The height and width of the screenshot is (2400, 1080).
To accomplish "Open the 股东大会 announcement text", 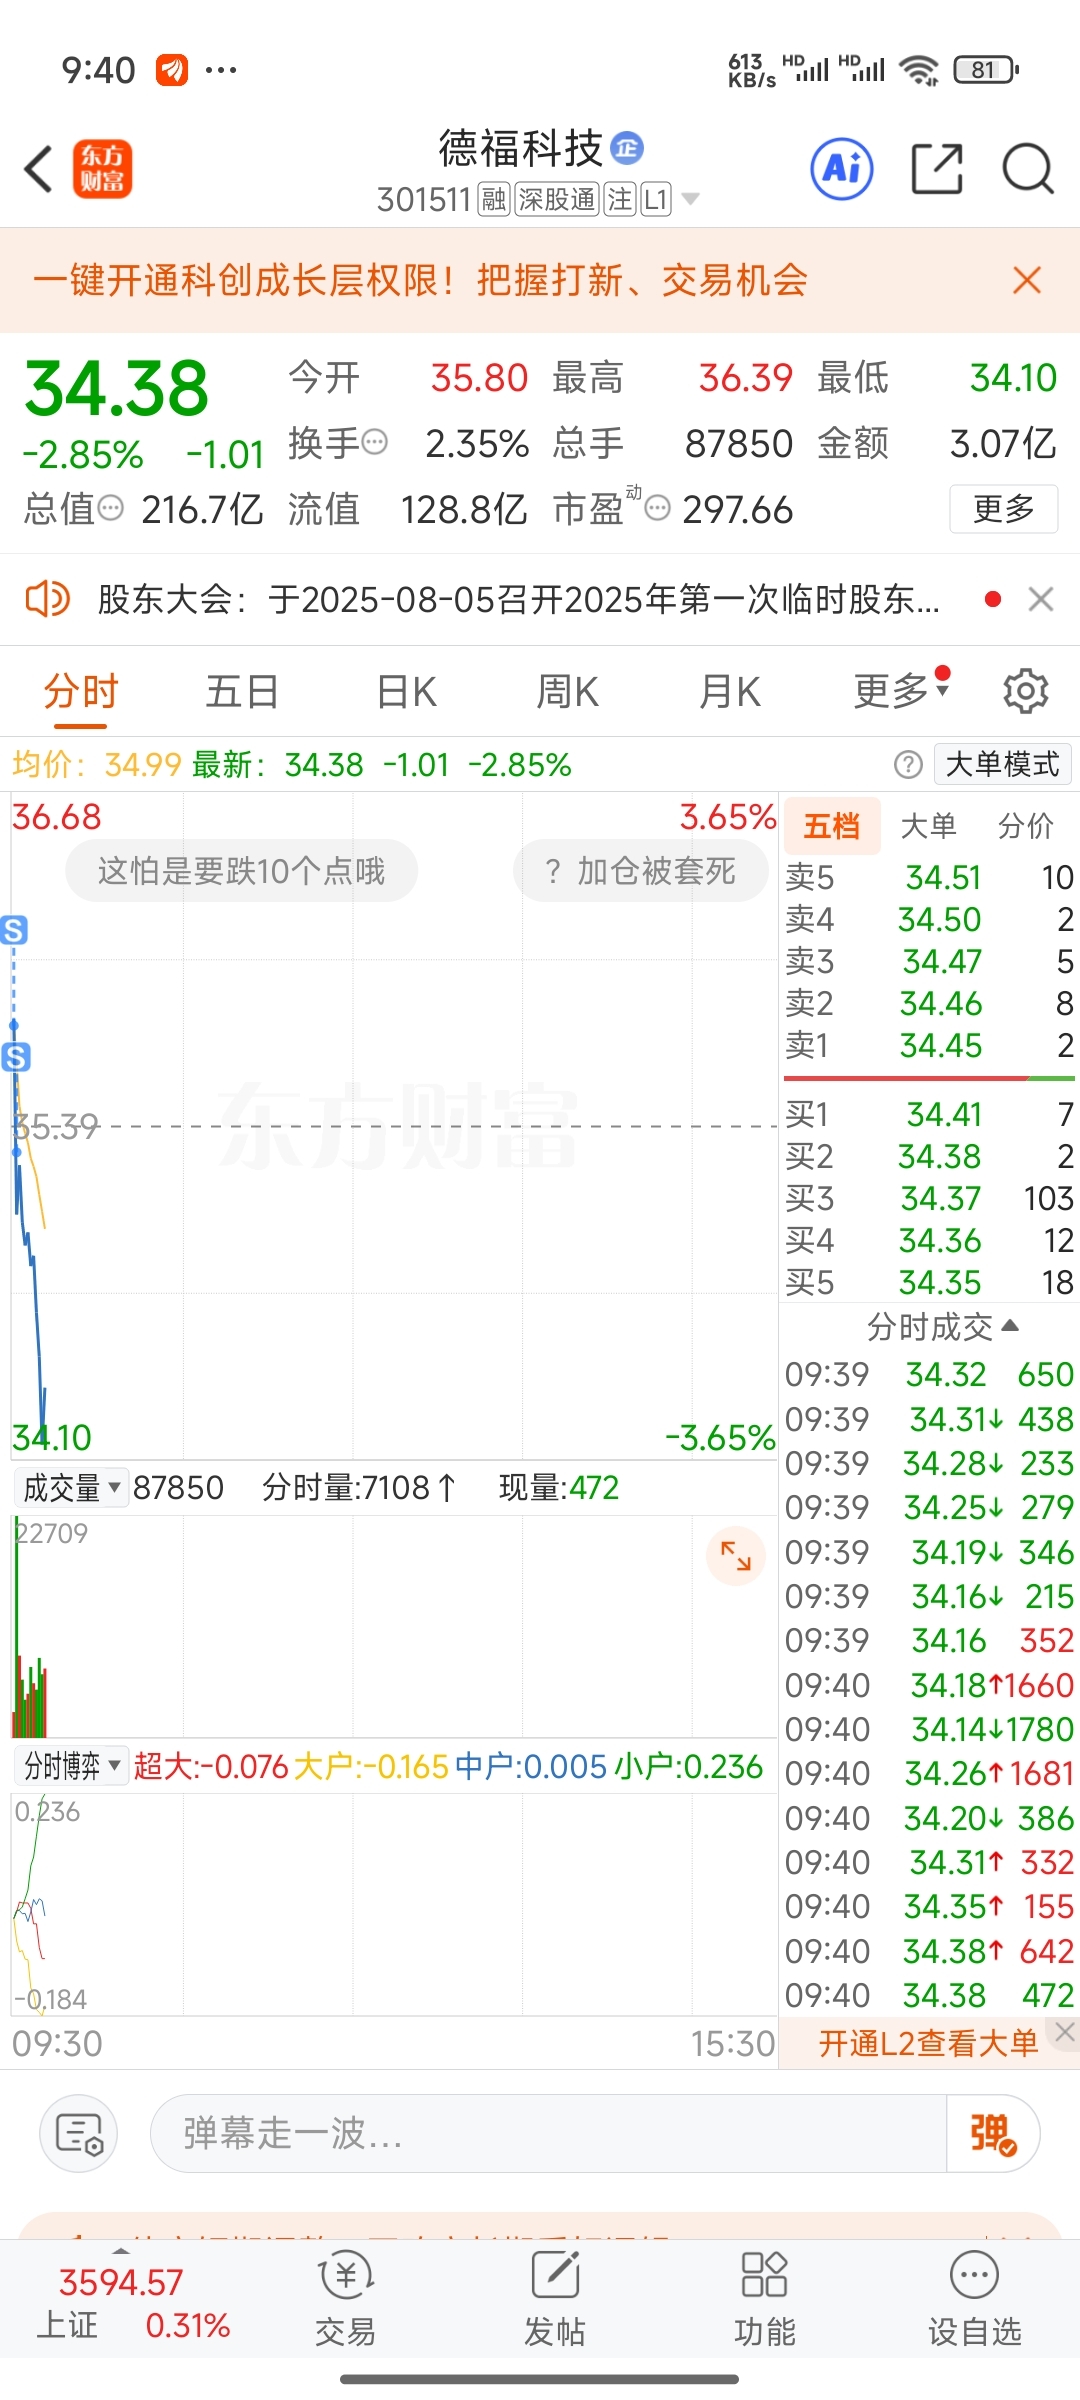I will point(518,599).
